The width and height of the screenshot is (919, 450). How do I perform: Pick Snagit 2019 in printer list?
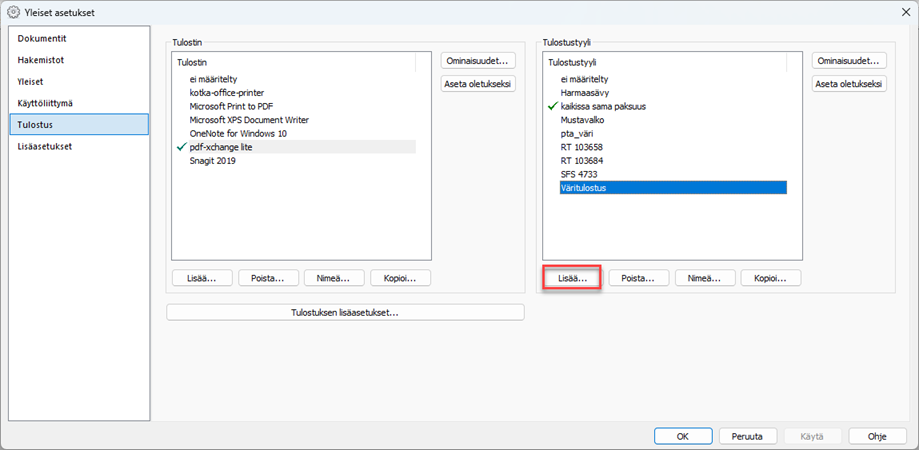coord(213,160)
